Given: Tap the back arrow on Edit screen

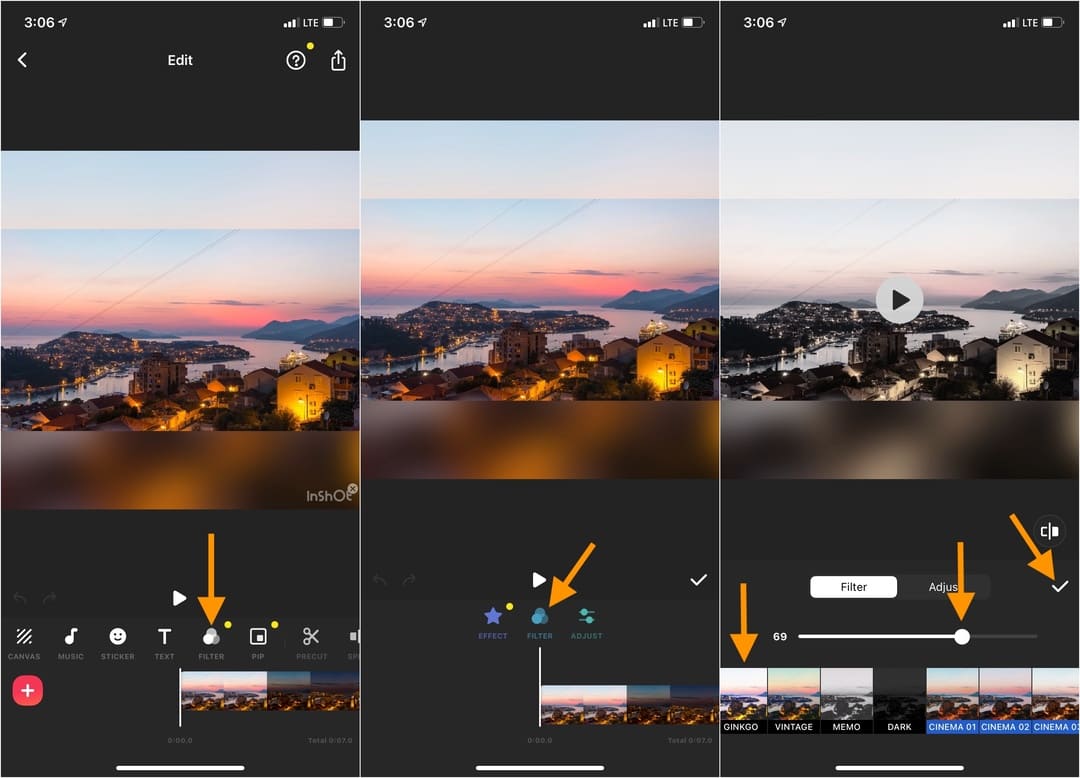Looking at the screenshot, I should [x=22, y=60].
